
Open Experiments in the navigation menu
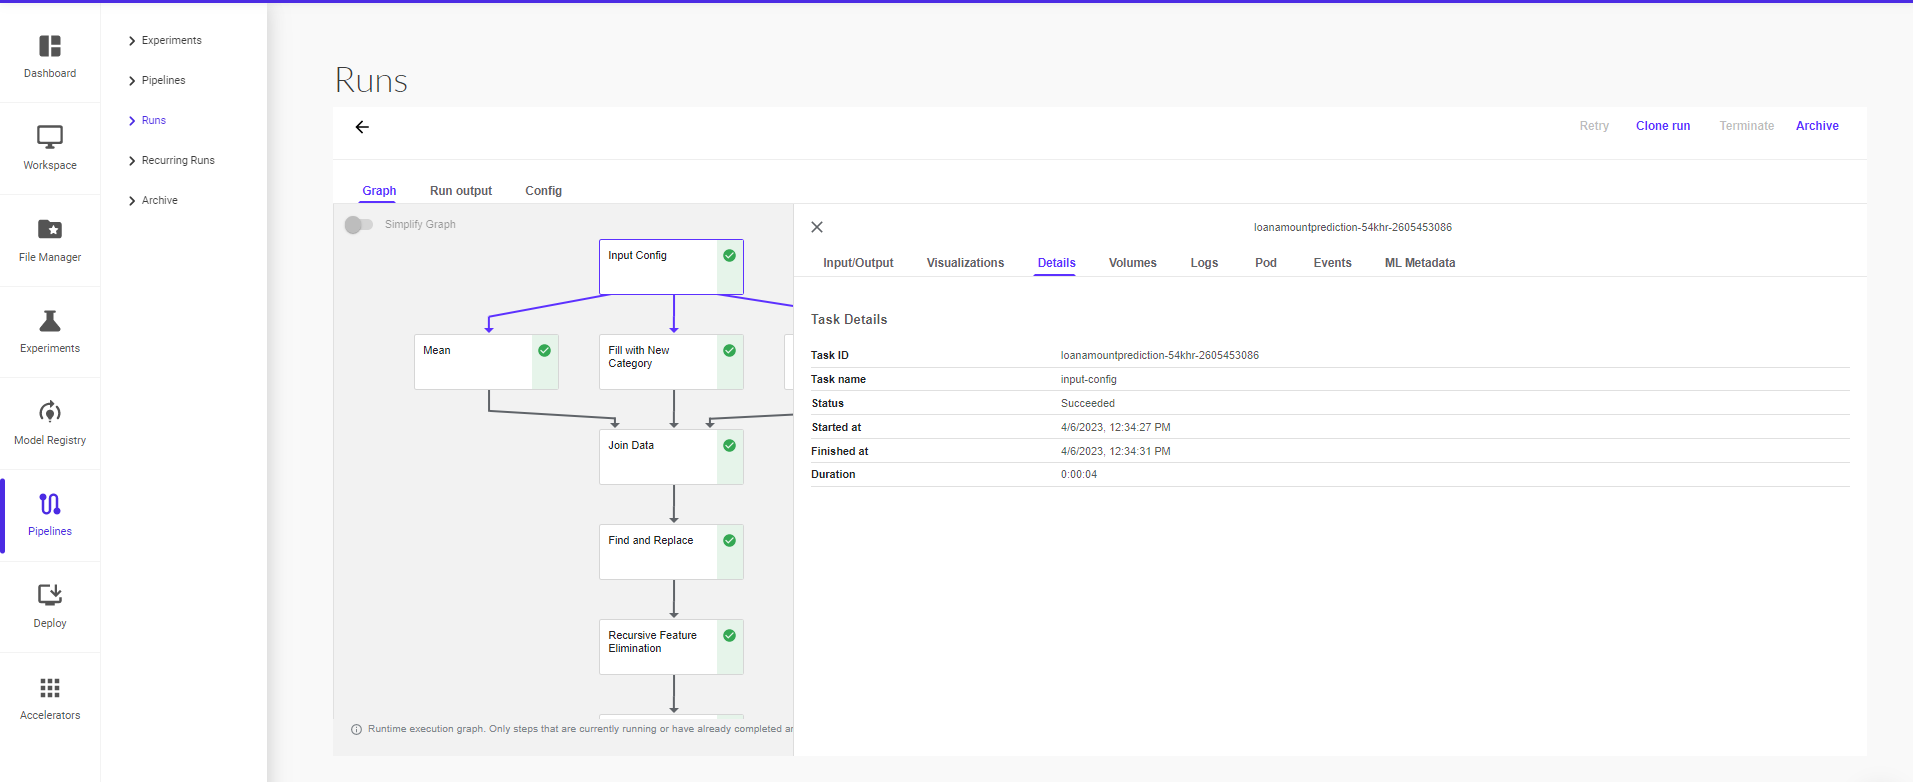click(x=172, y=41)
